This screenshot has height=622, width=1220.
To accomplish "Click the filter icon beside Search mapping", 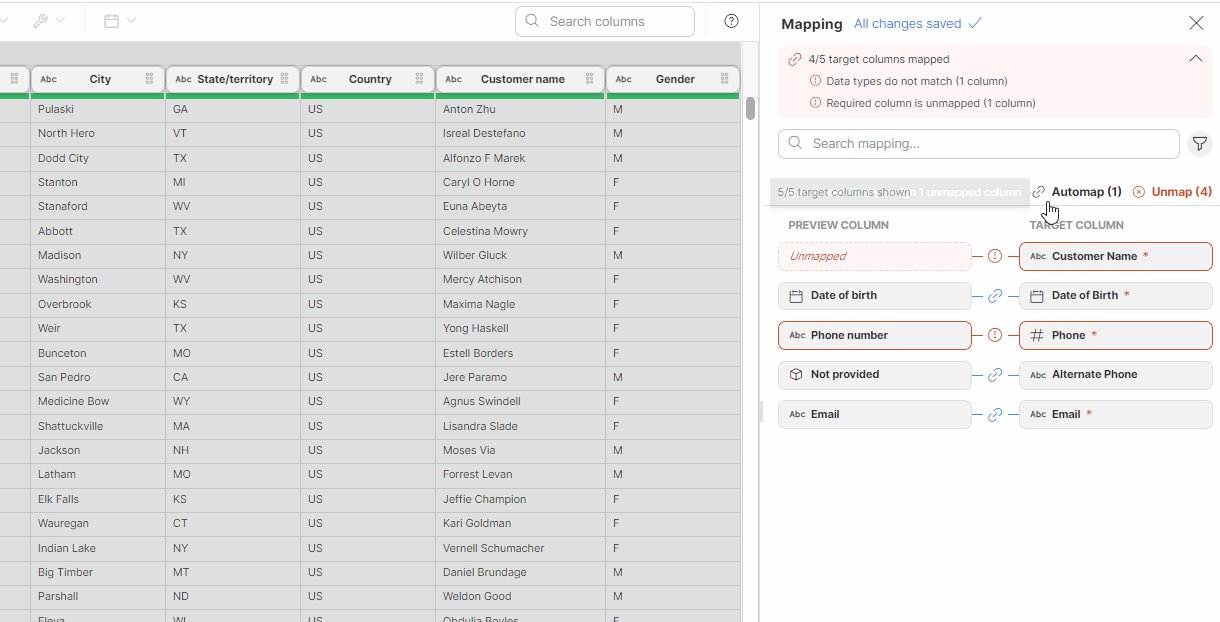I will click(1199, 143).
